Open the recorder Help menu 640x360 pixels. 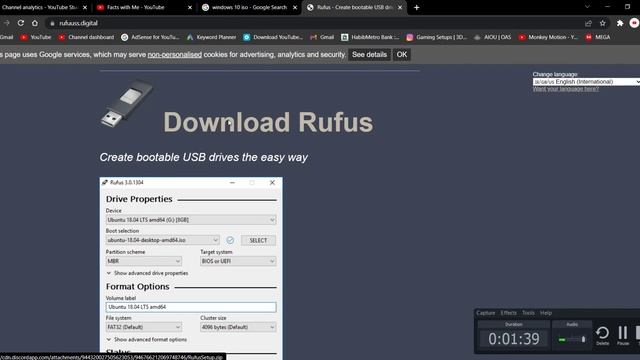coord(546,313)
